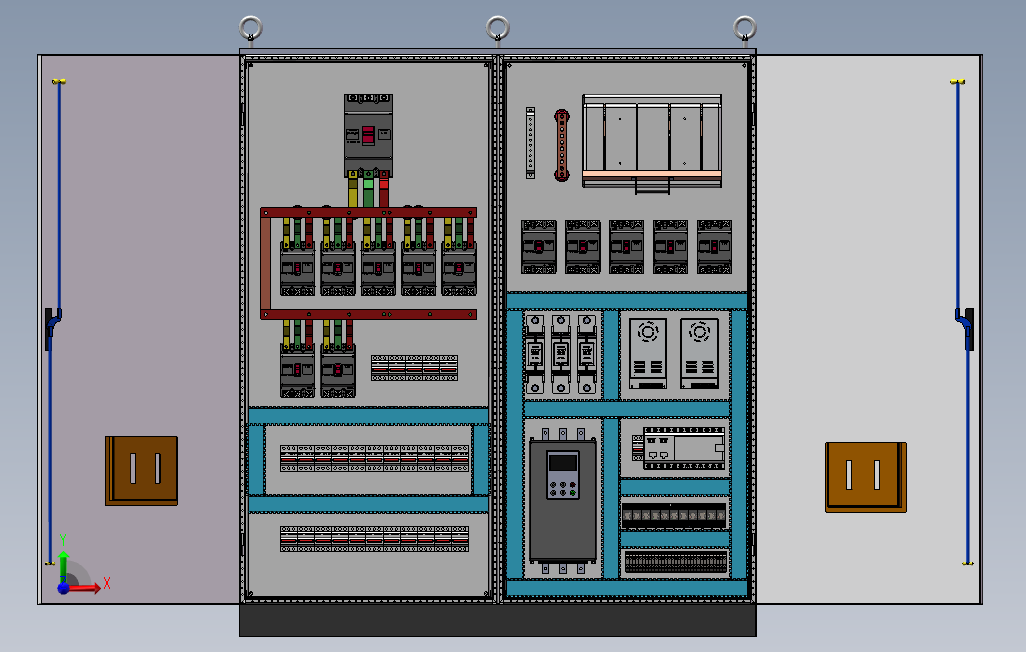
Task: Pick the bottom terminal block strip in right cabinet
Action: [x=676, y=562]
